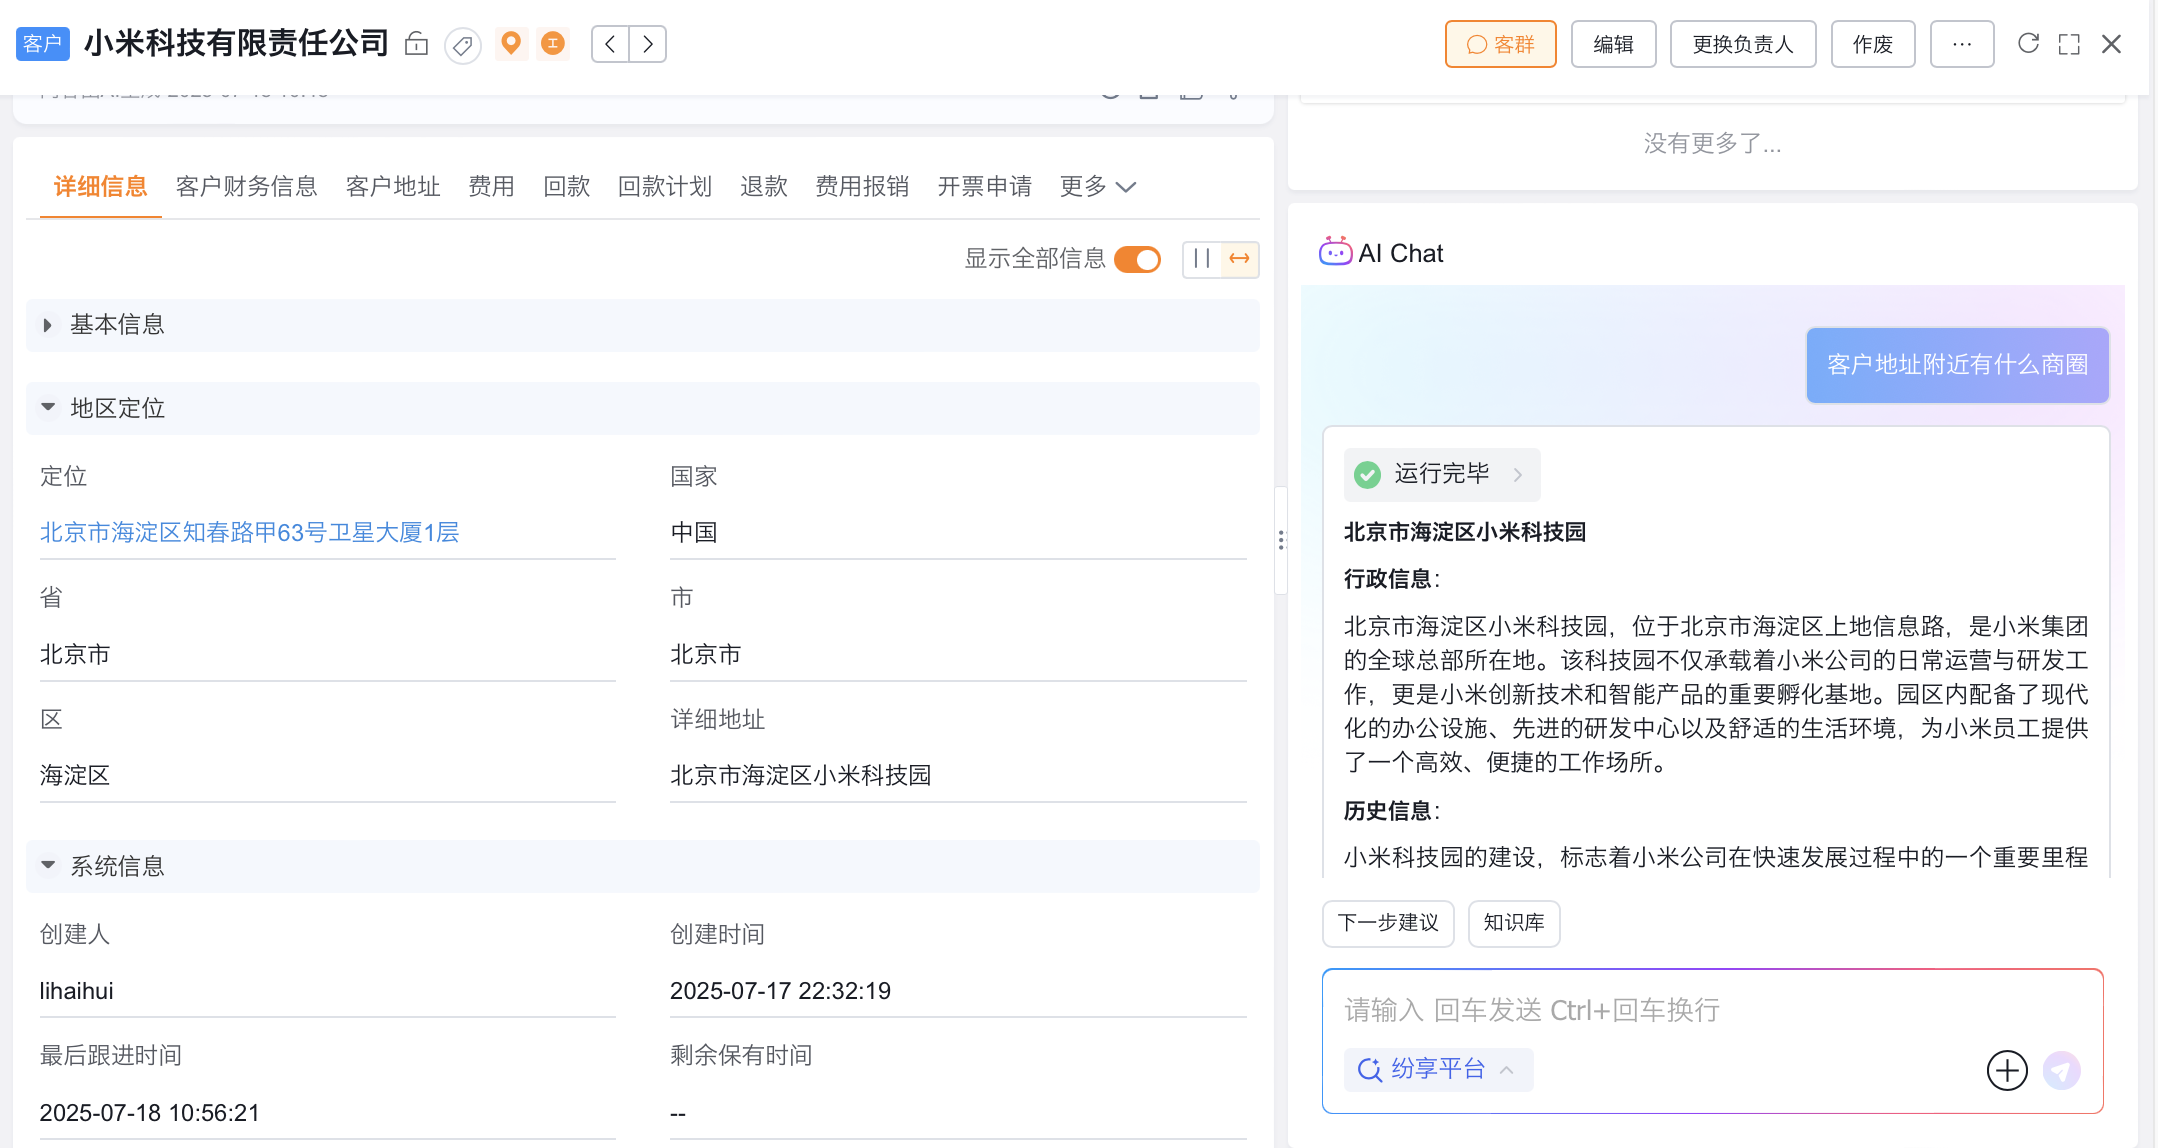This screenshot has width=2158, height=1148.
Task: Click the 编辑 button
Action: 1613,44
